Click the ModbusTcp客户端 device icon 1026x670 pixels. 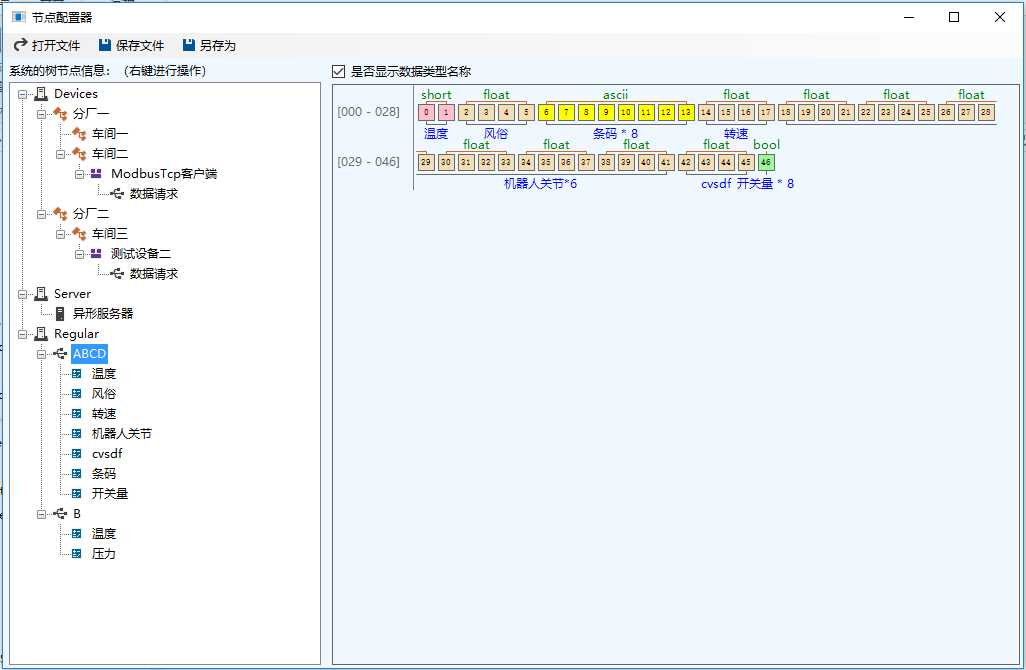[x=96, y=173]
